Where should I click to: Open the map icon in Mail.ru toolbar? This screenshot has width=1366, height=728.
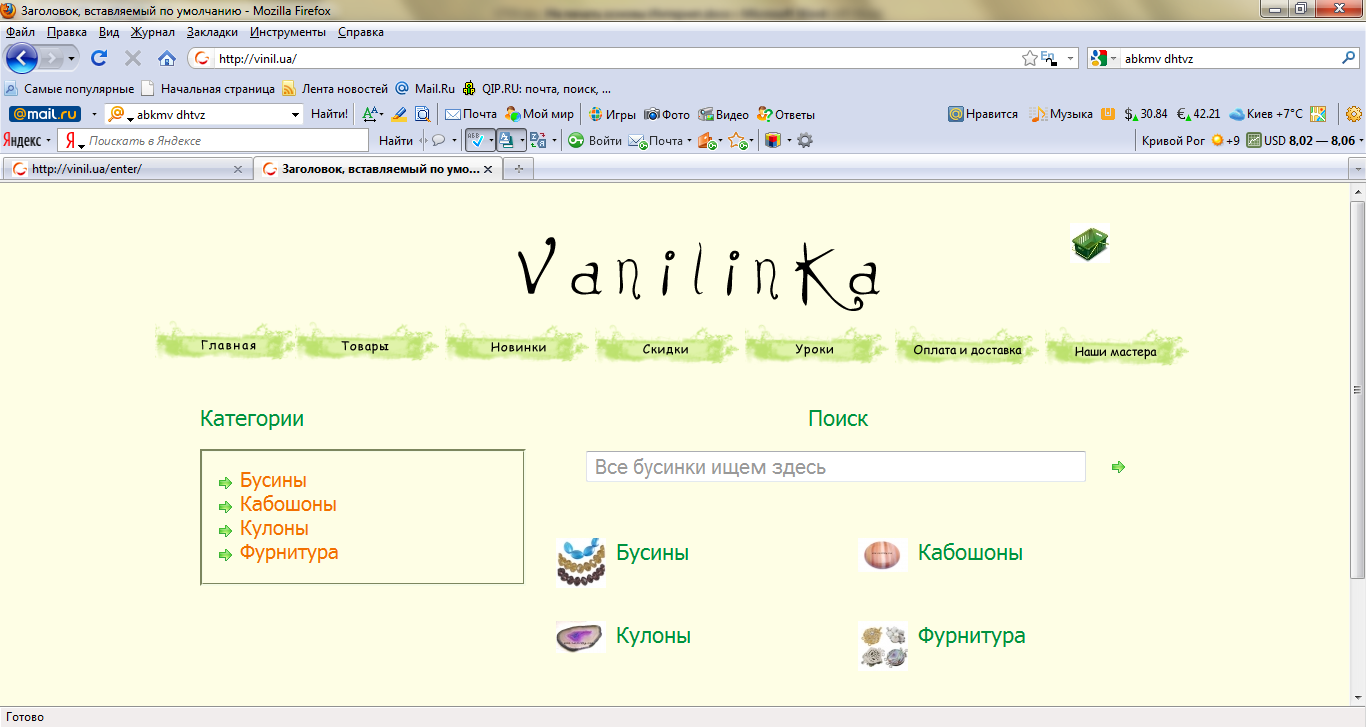(x=1318, y=114)
